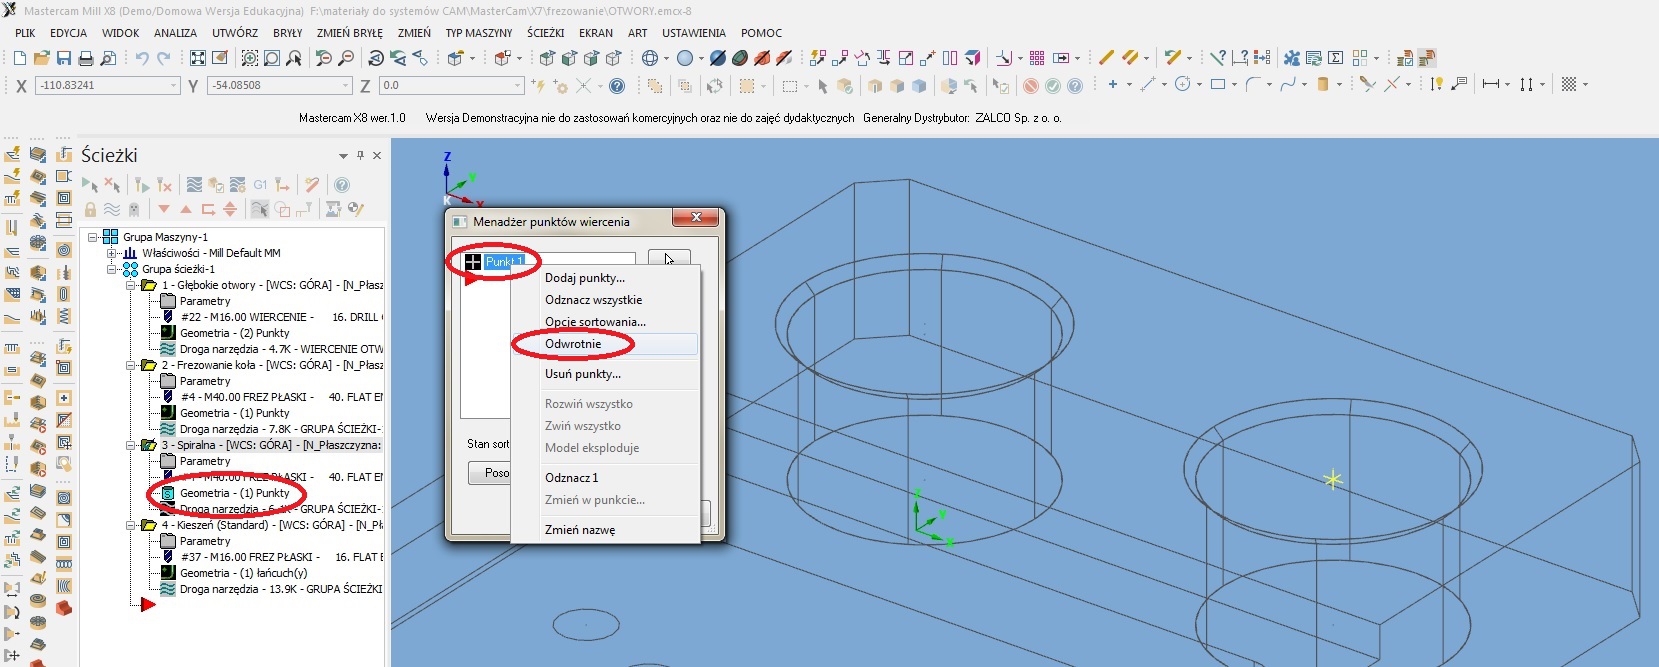This screenshot has height=667, width=1659.
Task: Click the Regenerate all selected operations icon
Action: click(x=142, y=185)
